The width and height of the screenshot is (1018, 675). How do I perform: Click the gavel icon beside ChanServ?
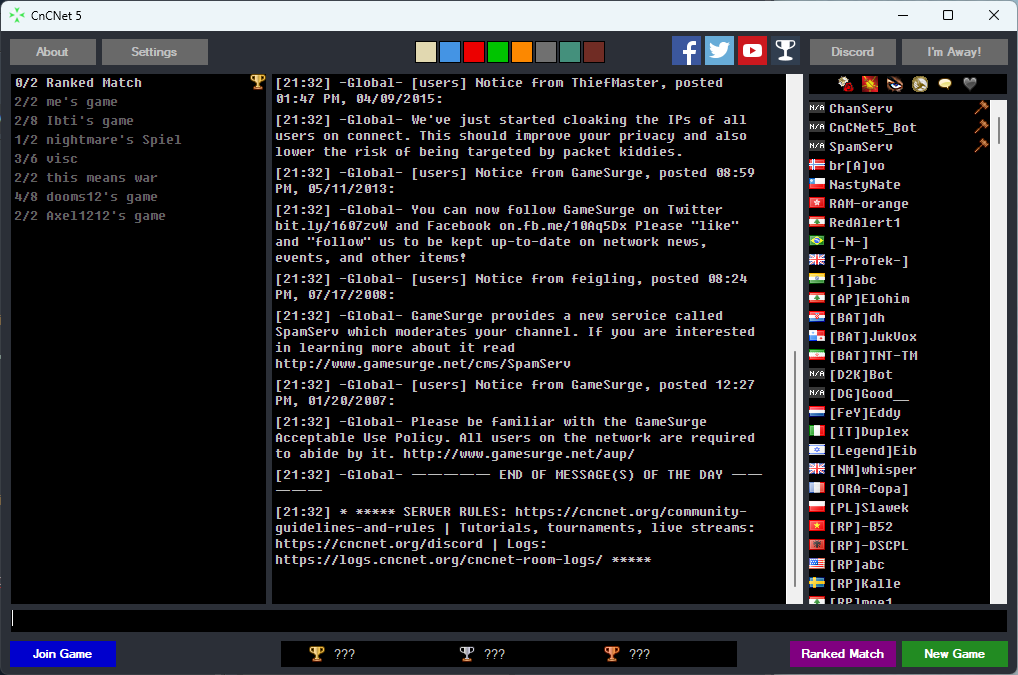pos(981,108)
